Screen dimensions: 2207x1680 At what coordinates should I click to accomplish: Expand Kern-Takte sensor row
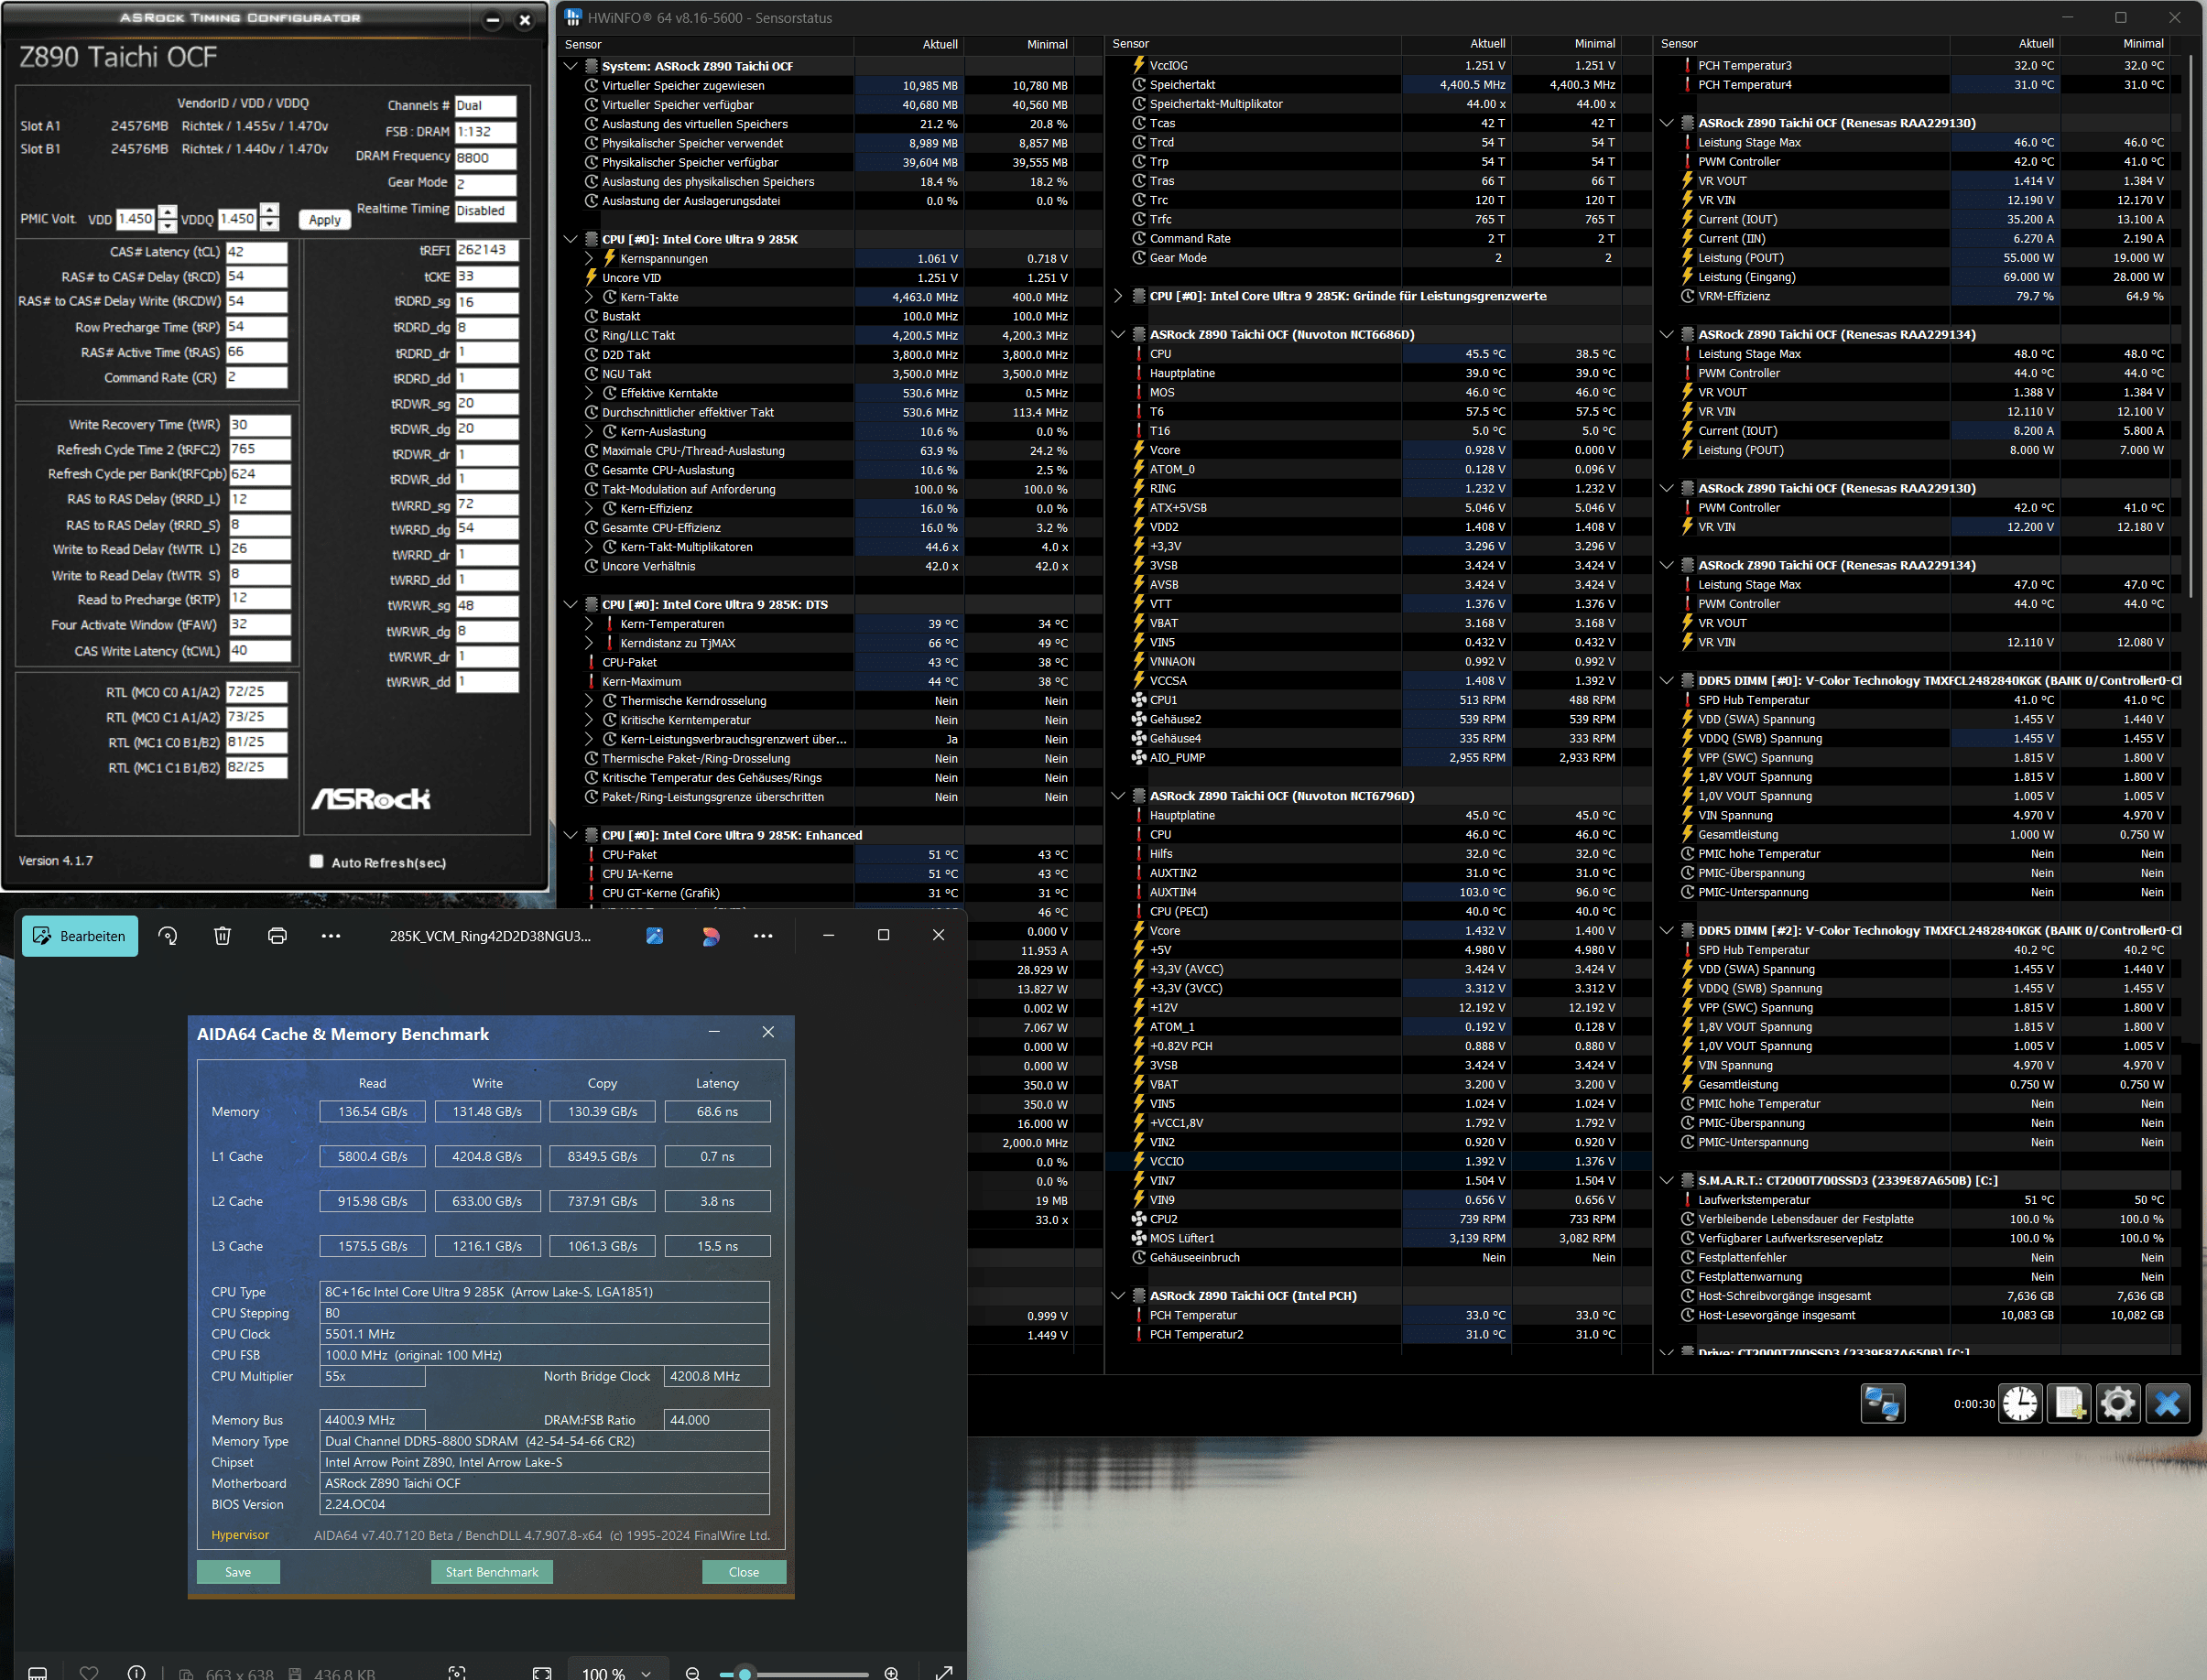point(590,297)
